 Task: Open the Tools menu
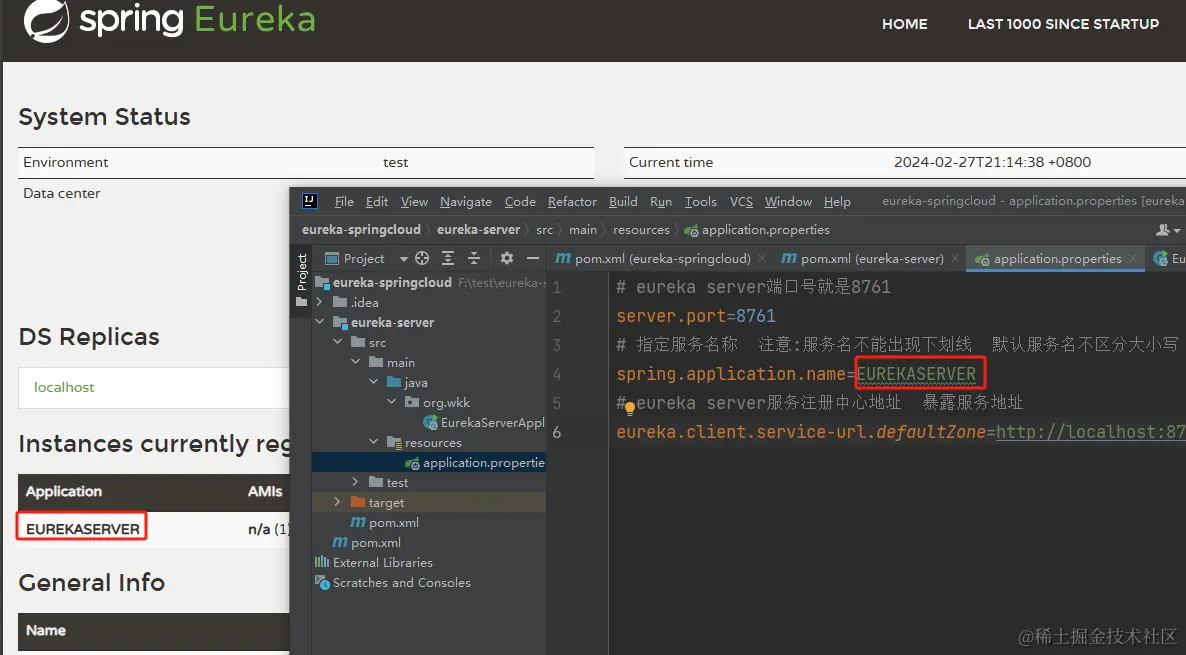pyautogui.click(x=700, y=201)
